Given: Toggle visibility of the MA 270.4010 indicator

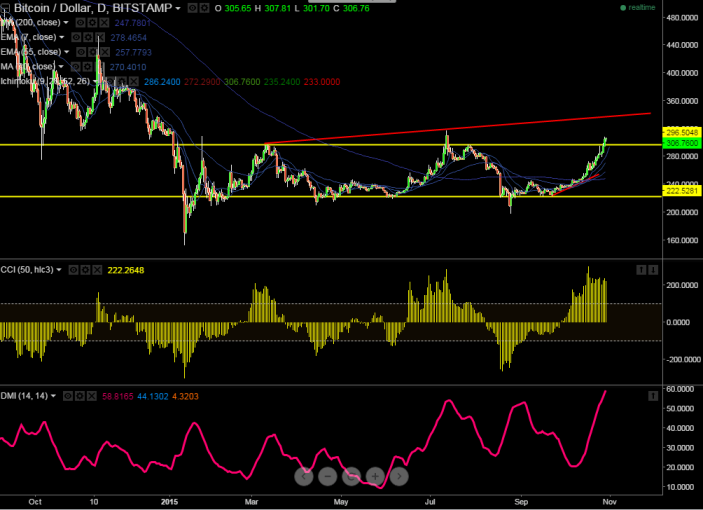Looking at the screenshot, I should [x=76, y=67].
